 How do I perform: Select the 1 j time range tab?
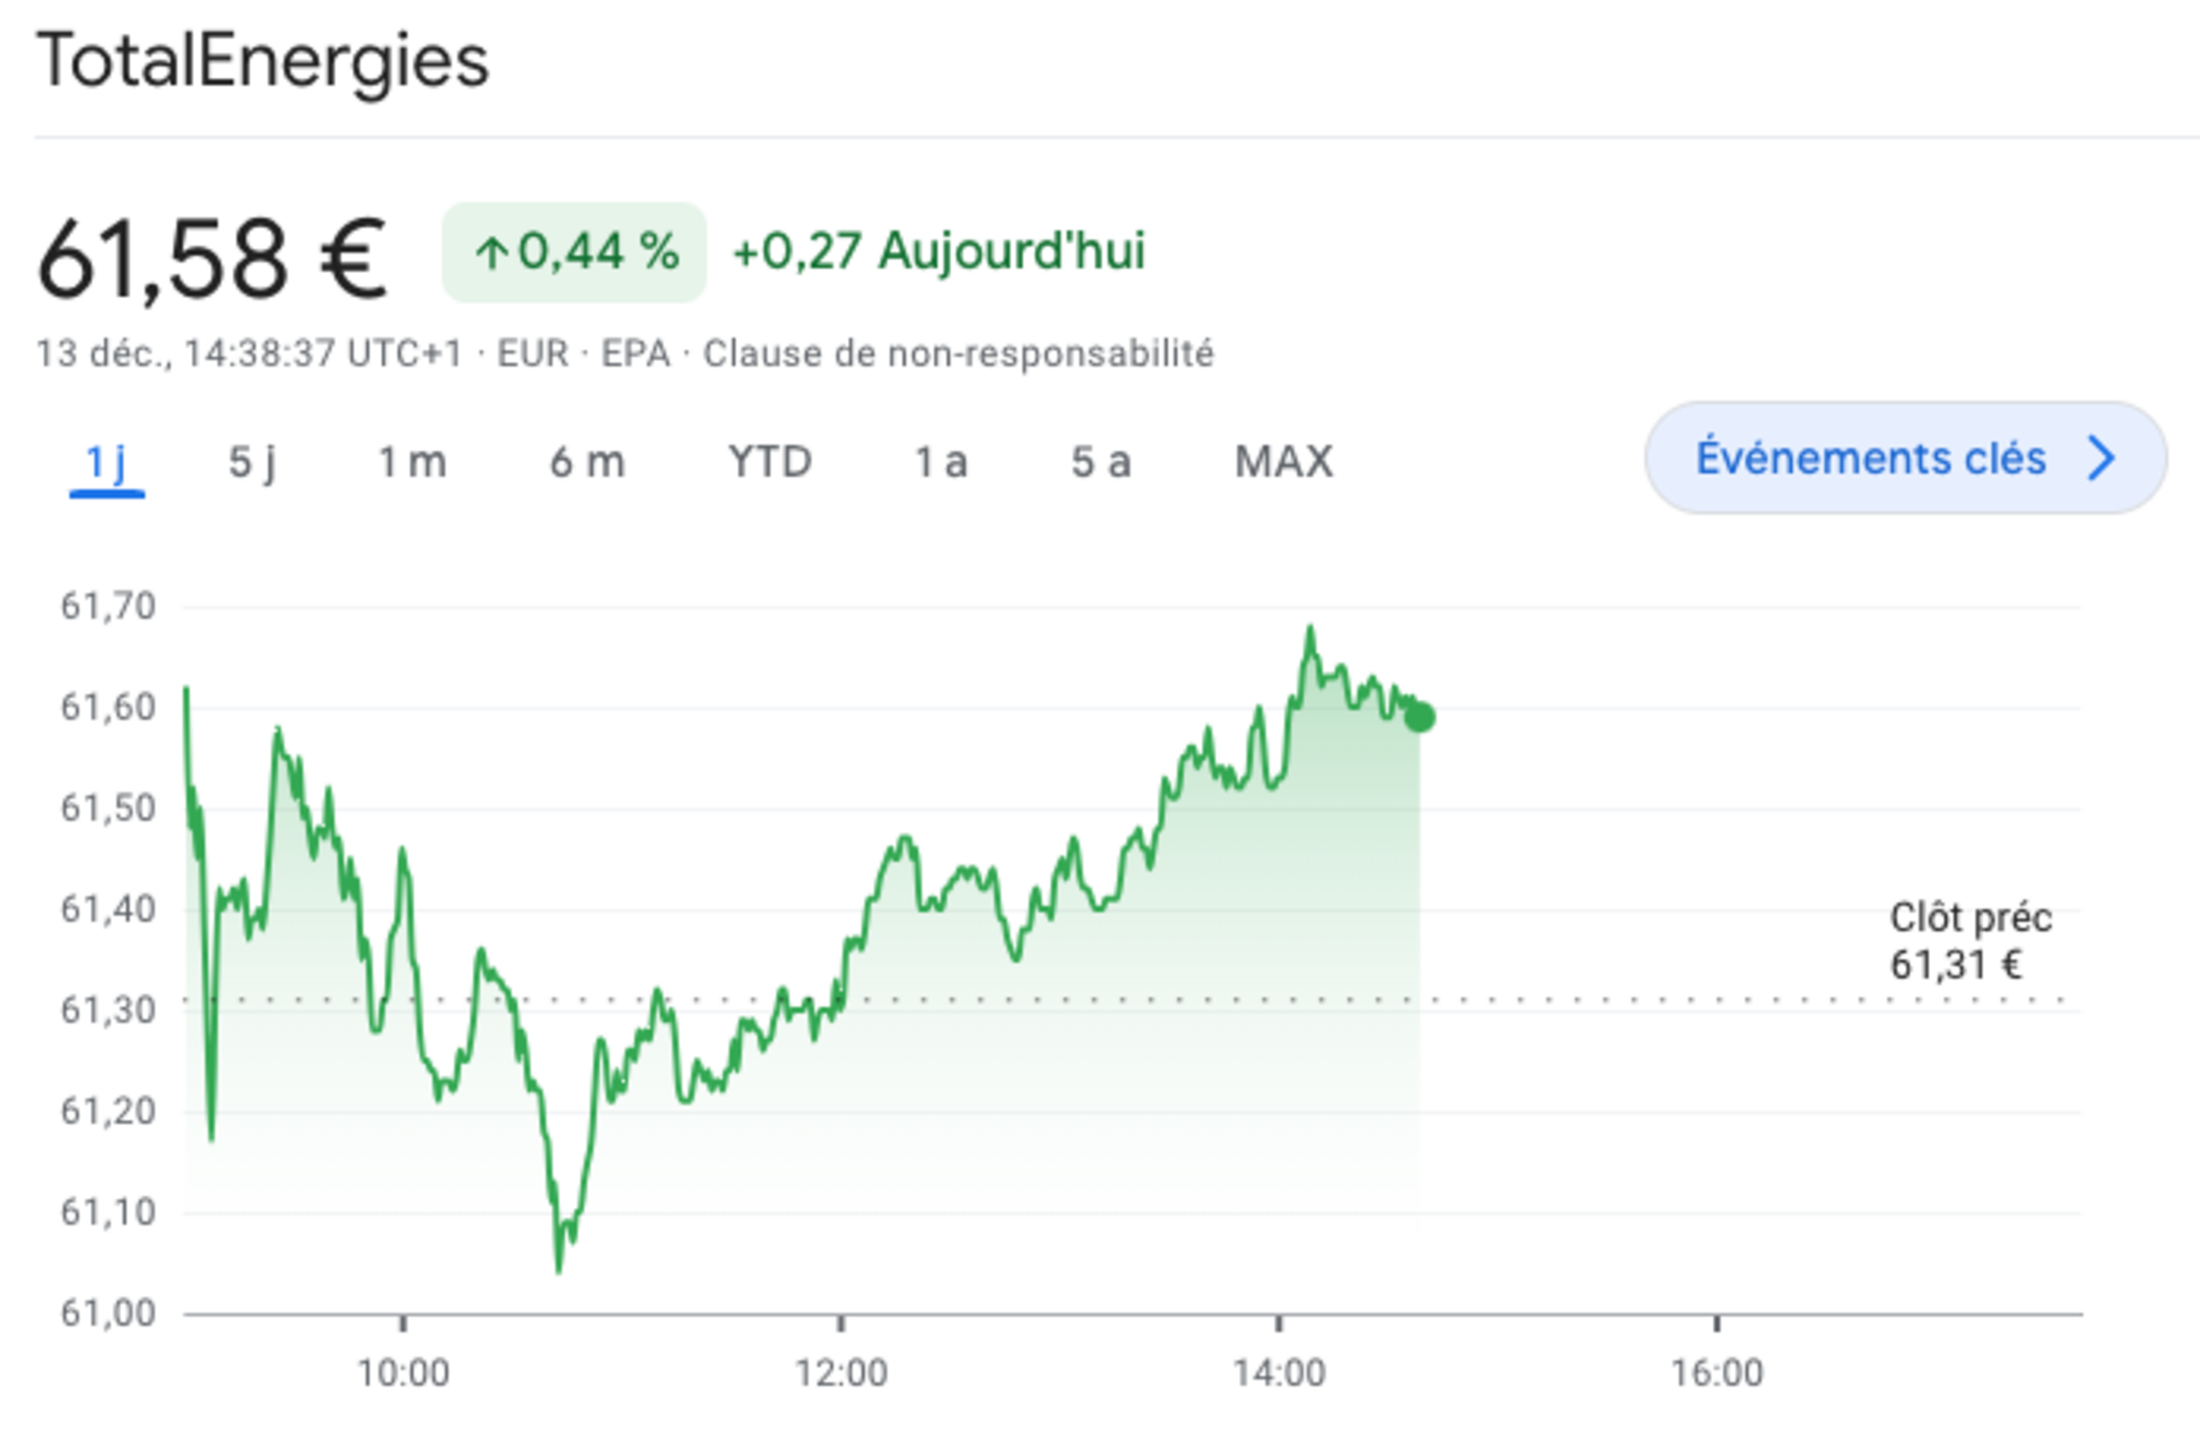pos(106,463)
